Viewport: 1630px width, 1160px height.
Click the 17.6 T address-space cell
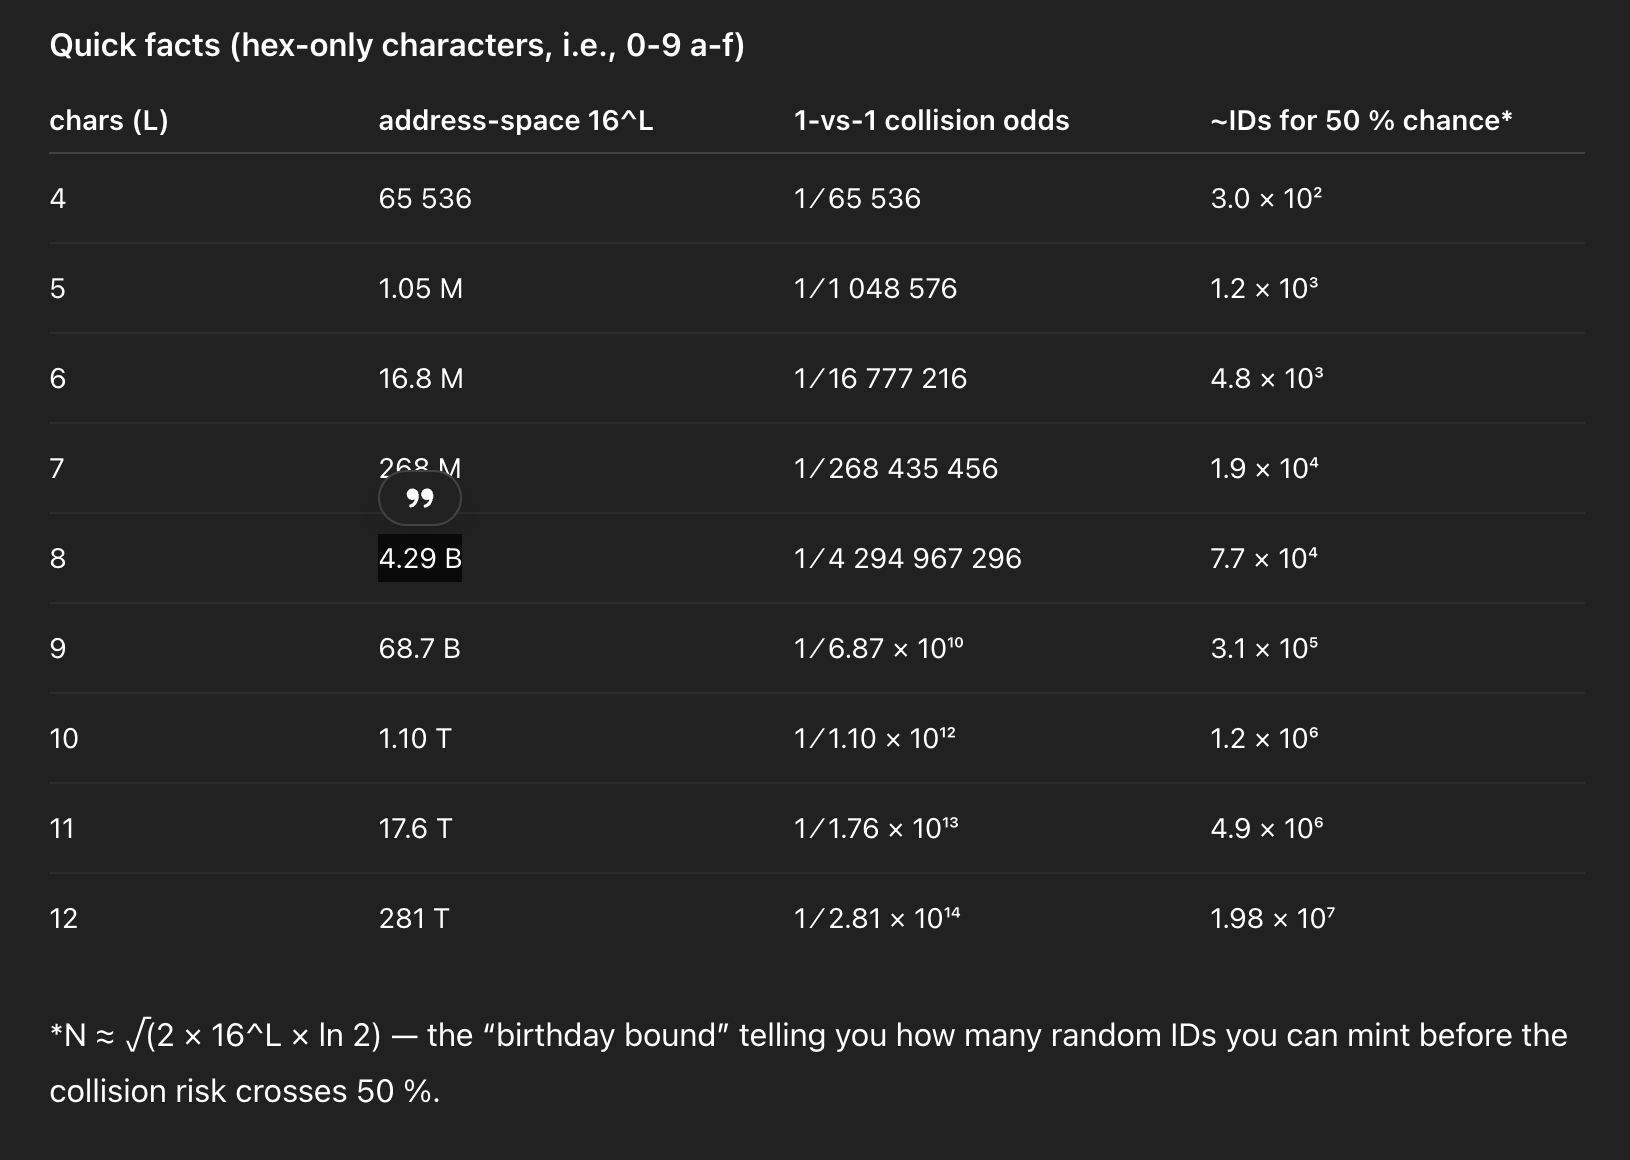pos(415,828)
